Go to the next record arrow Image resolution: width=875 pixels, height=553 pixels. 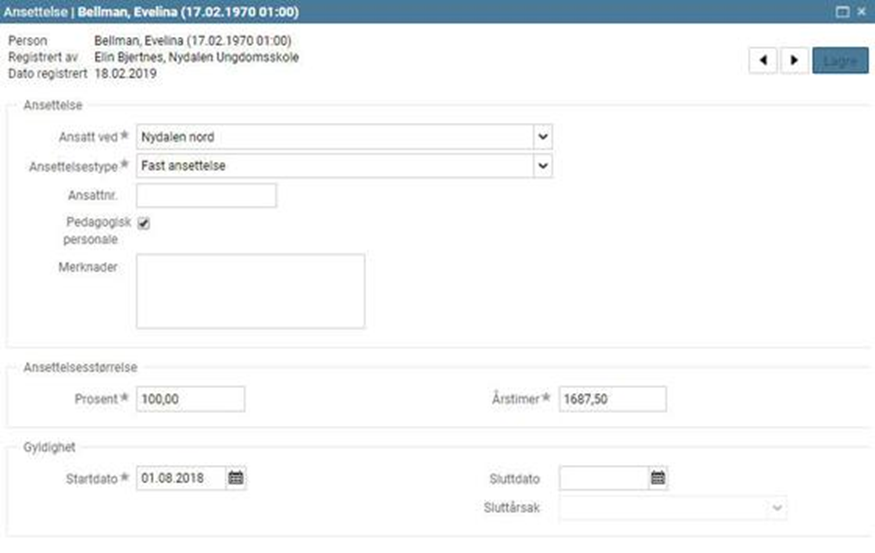pyautogui.click(x=794, y=60)
